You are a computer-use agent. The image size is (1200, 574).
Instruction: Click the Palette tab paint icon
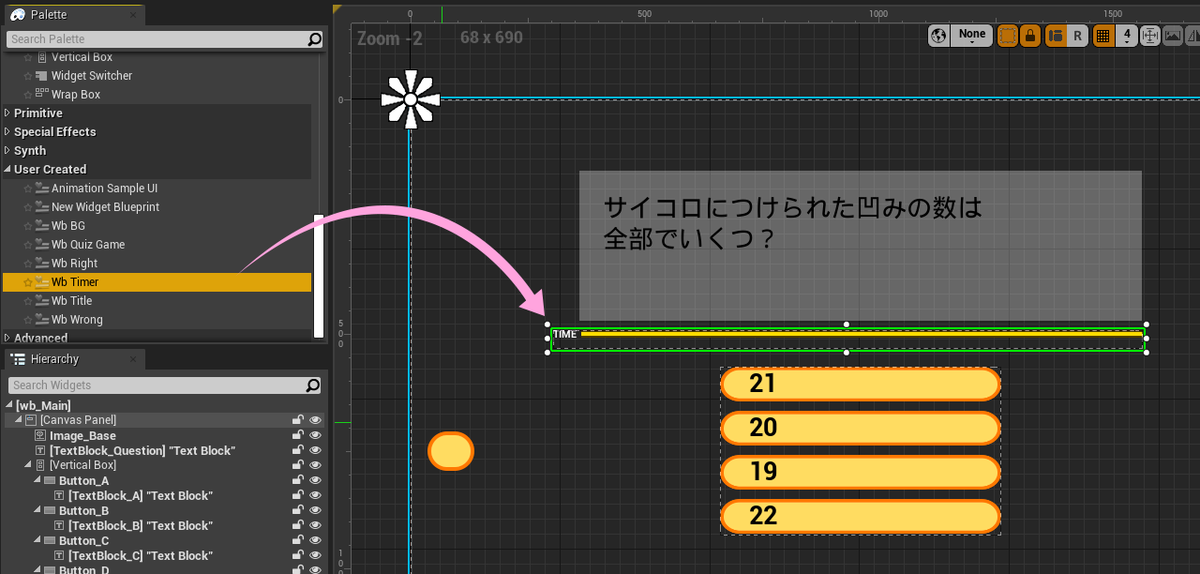18,14
